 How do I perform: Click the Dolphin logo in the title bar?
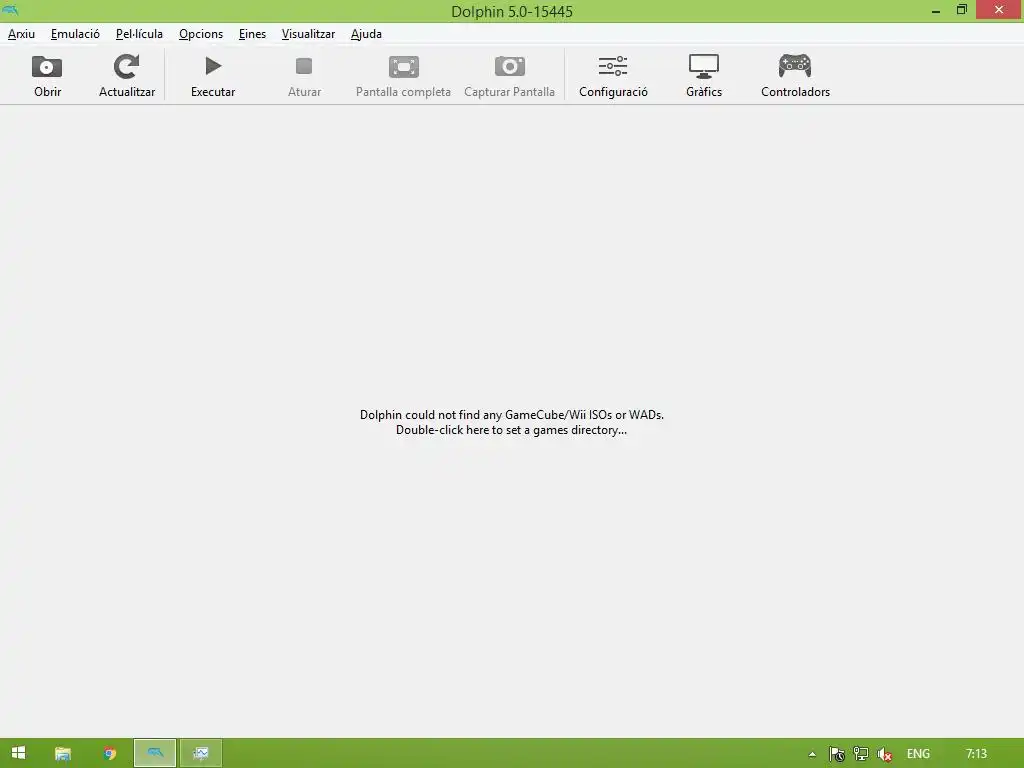10,10
